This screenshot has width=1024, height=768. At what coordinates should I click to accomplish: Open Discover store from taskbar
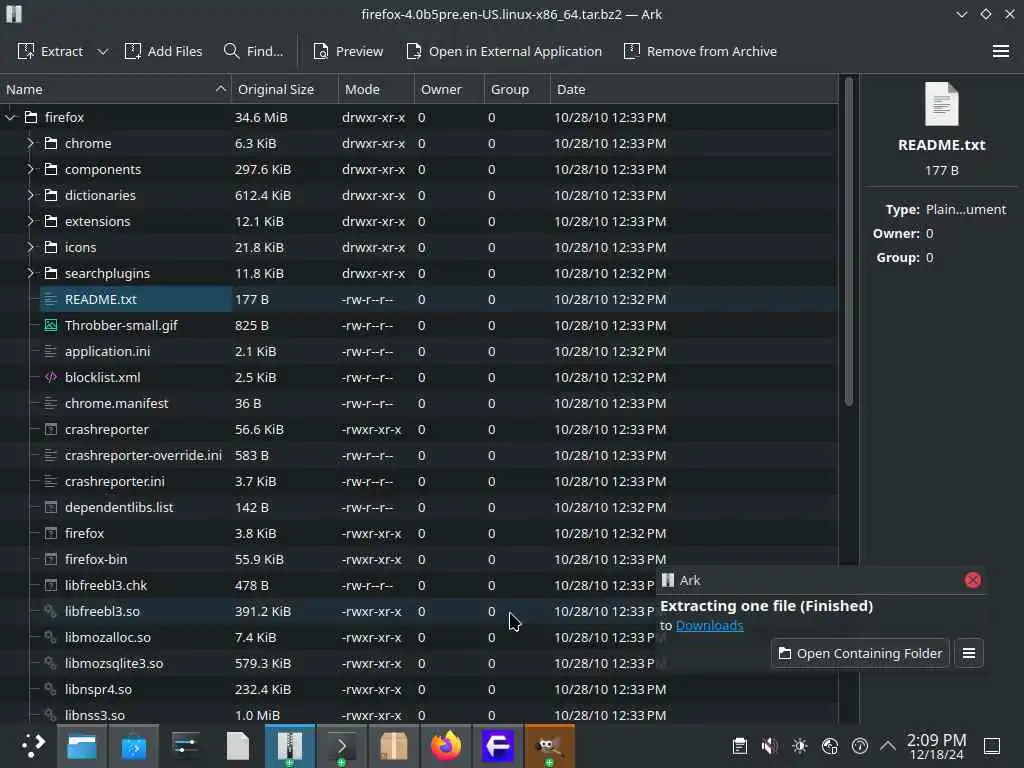coord(134,746)
